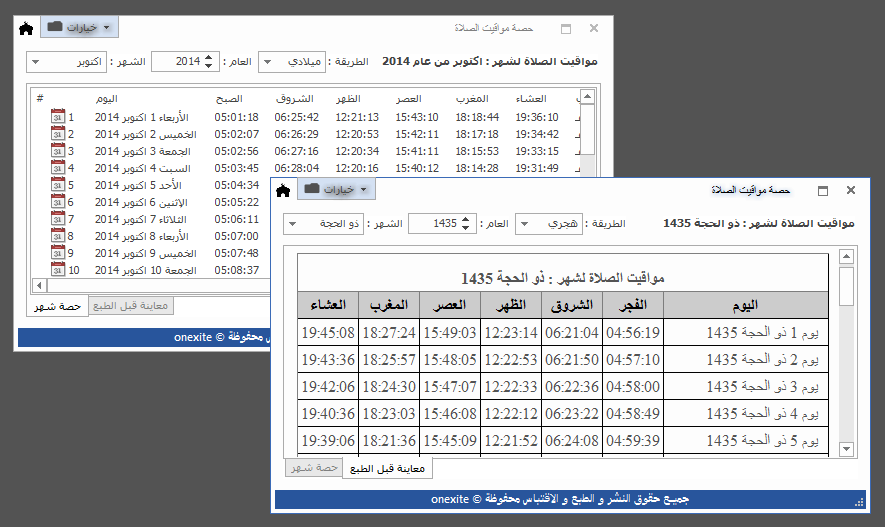Open the خيارات options menu in front window

coord(336,190)
